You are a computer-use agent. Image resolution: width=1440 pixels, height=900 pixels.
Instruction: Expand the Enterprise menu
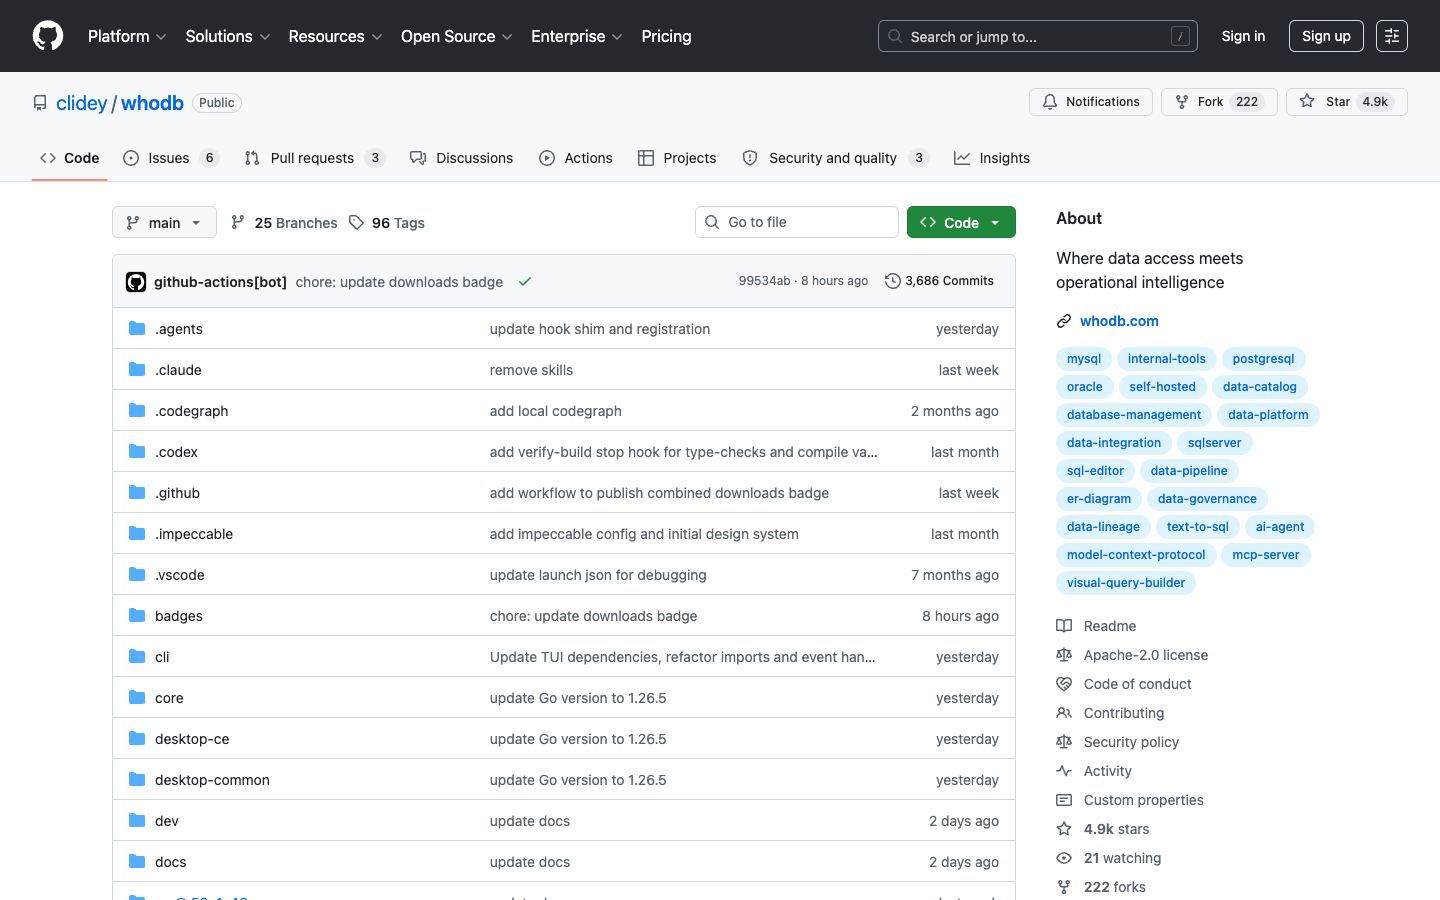point(577,36)
